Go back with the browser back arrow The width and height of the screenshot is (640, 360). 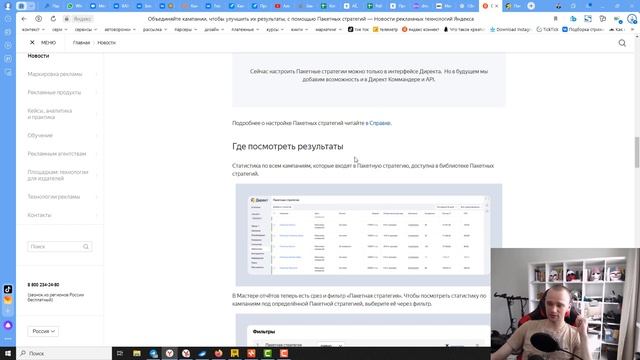click(24, 19)
